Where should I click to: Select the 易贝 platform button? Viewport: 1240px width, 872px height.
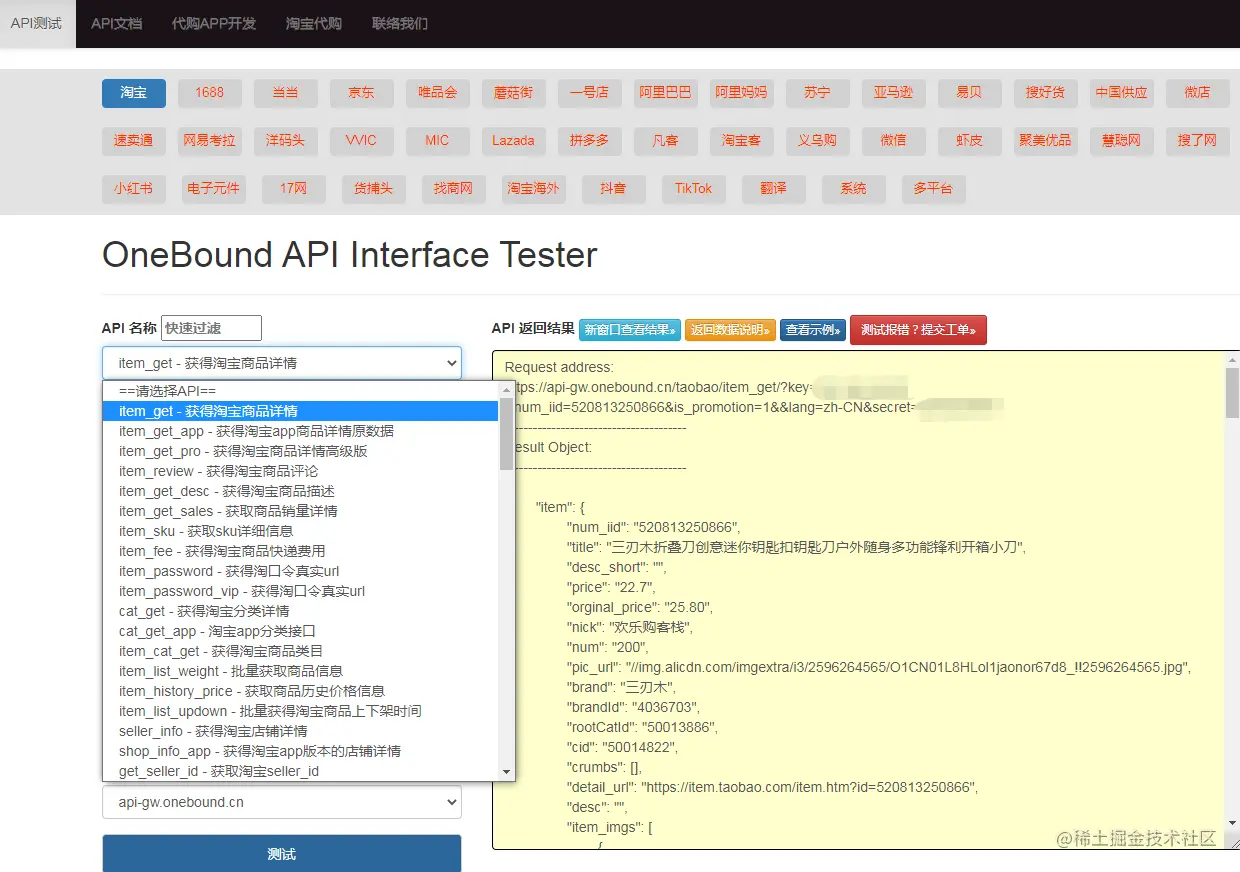pos(970,93)
